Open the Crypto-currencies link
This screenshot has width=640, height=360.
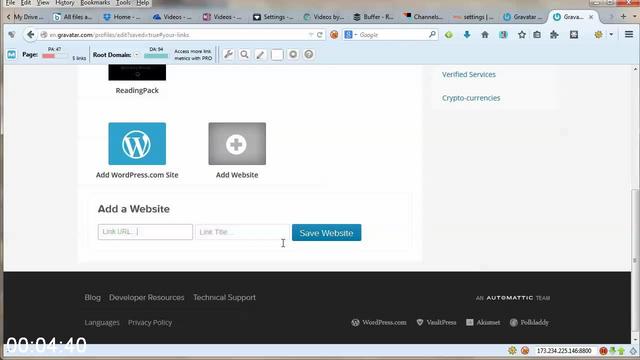[x=471, y=98]
